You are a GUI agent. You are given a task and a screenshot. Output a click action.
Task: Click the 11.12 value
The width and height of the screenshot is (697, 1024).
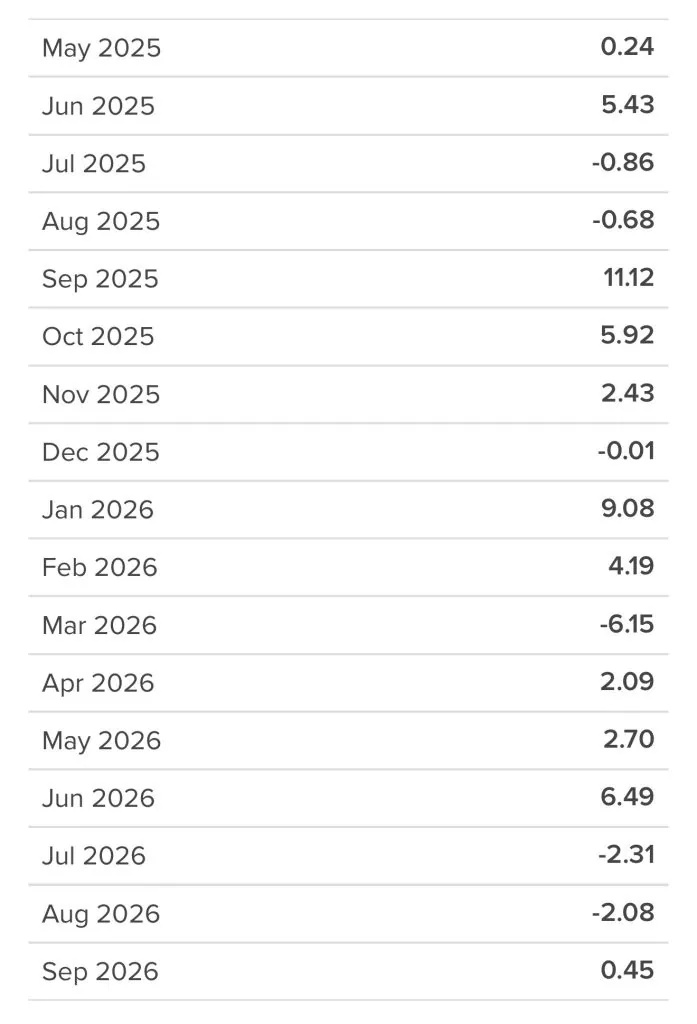(x=628, y=278)
